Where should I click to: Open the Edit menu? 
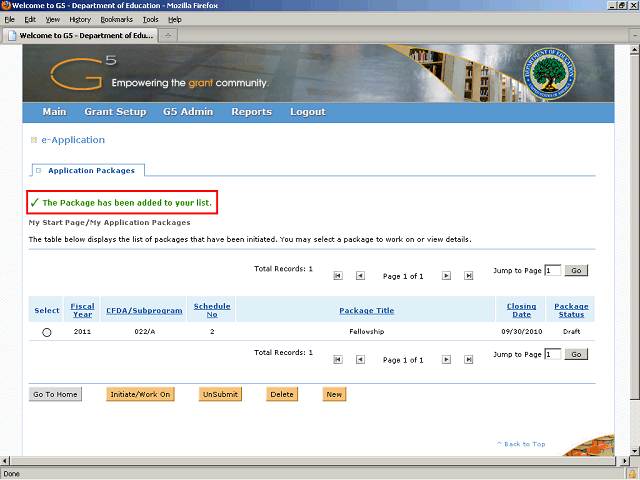pos(30,20)
